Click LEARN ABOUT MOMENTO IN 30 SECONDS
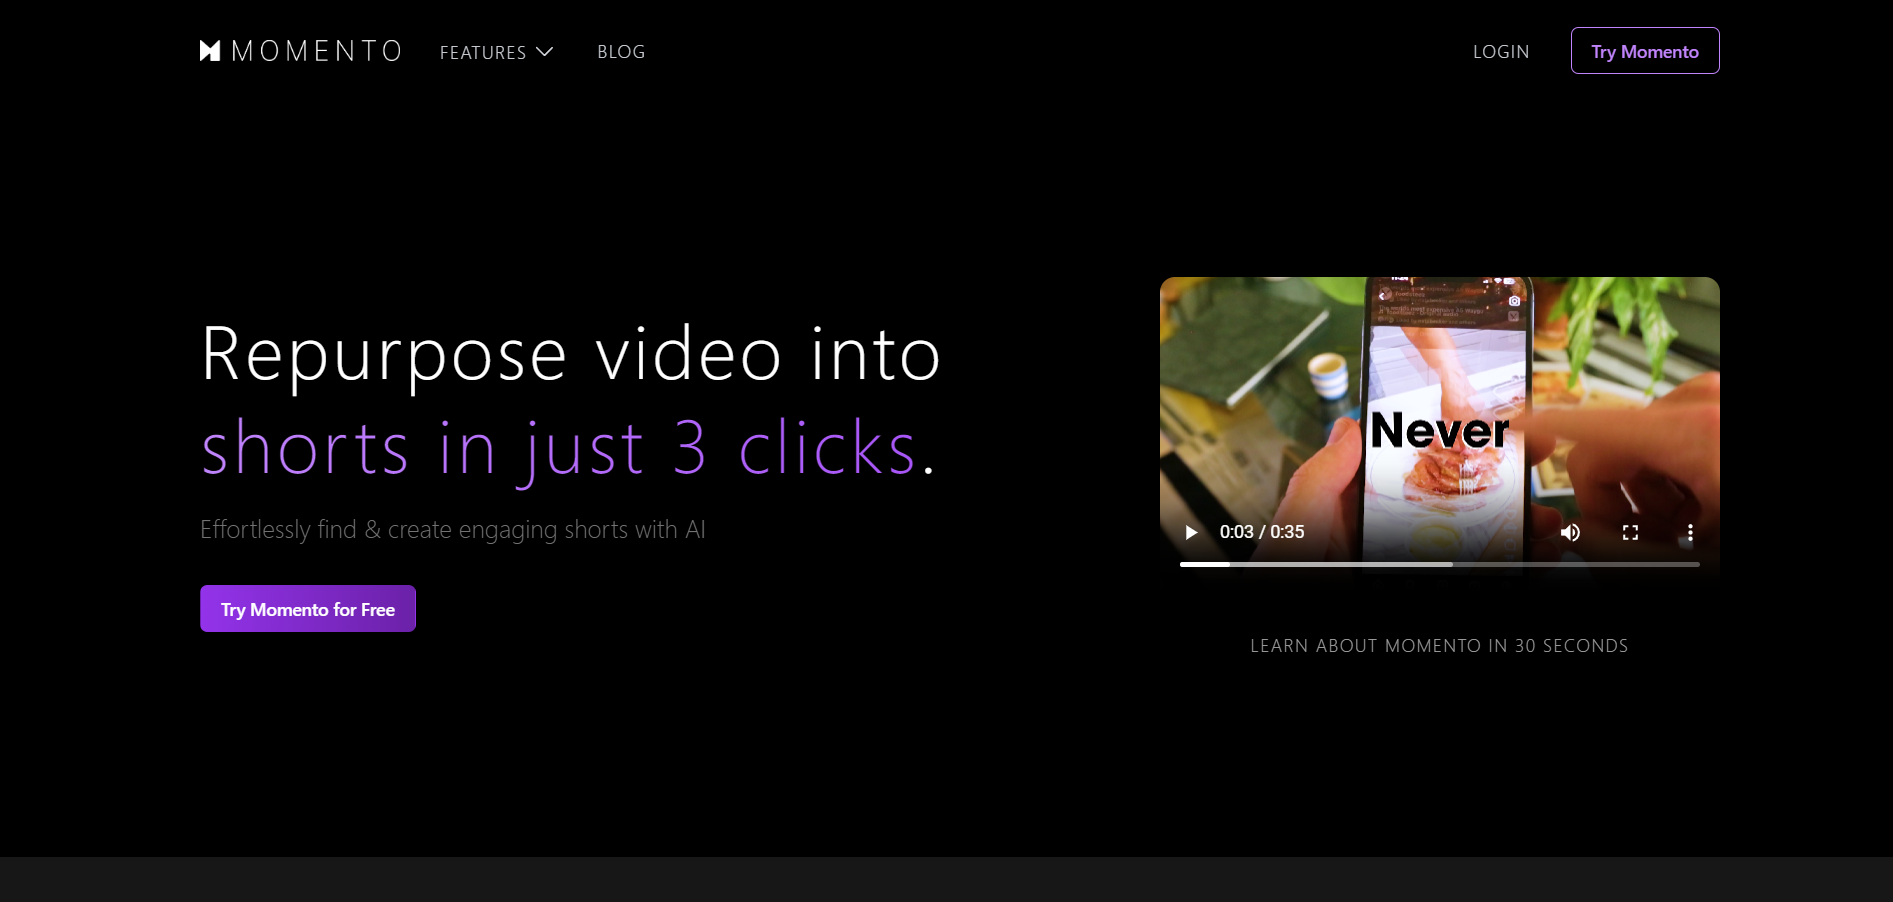Image resolution: width=1893 pixels, height=902 pixels. [x=1438, y=645]
